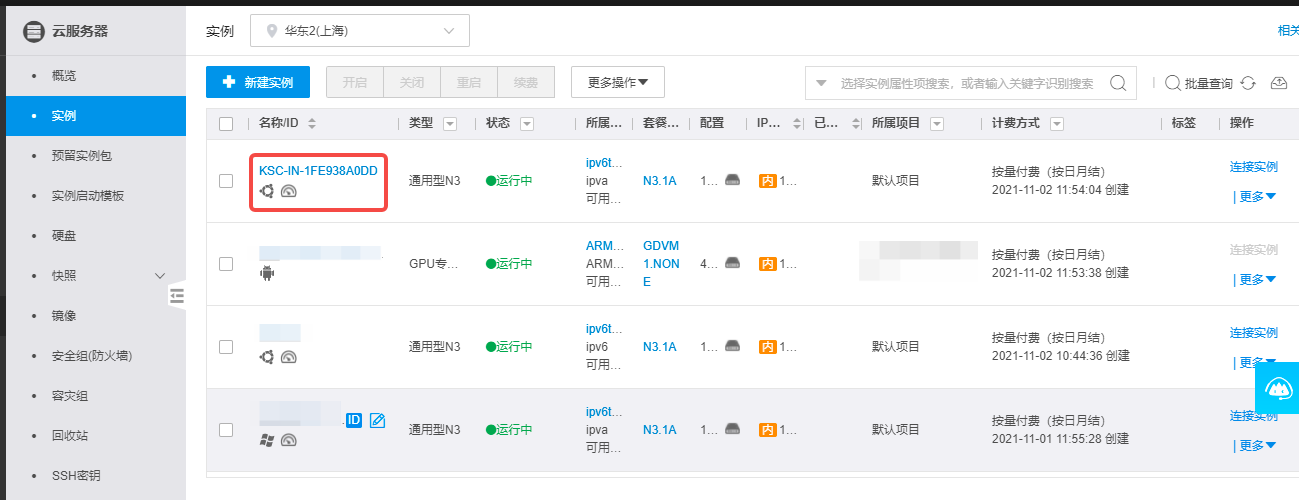Image resolution: width=1299 pixels, height=500 pixels.
Task: Click the monitoring gauge icon under KSC-IN-1FE938A0DD
Action: point(289,191)
